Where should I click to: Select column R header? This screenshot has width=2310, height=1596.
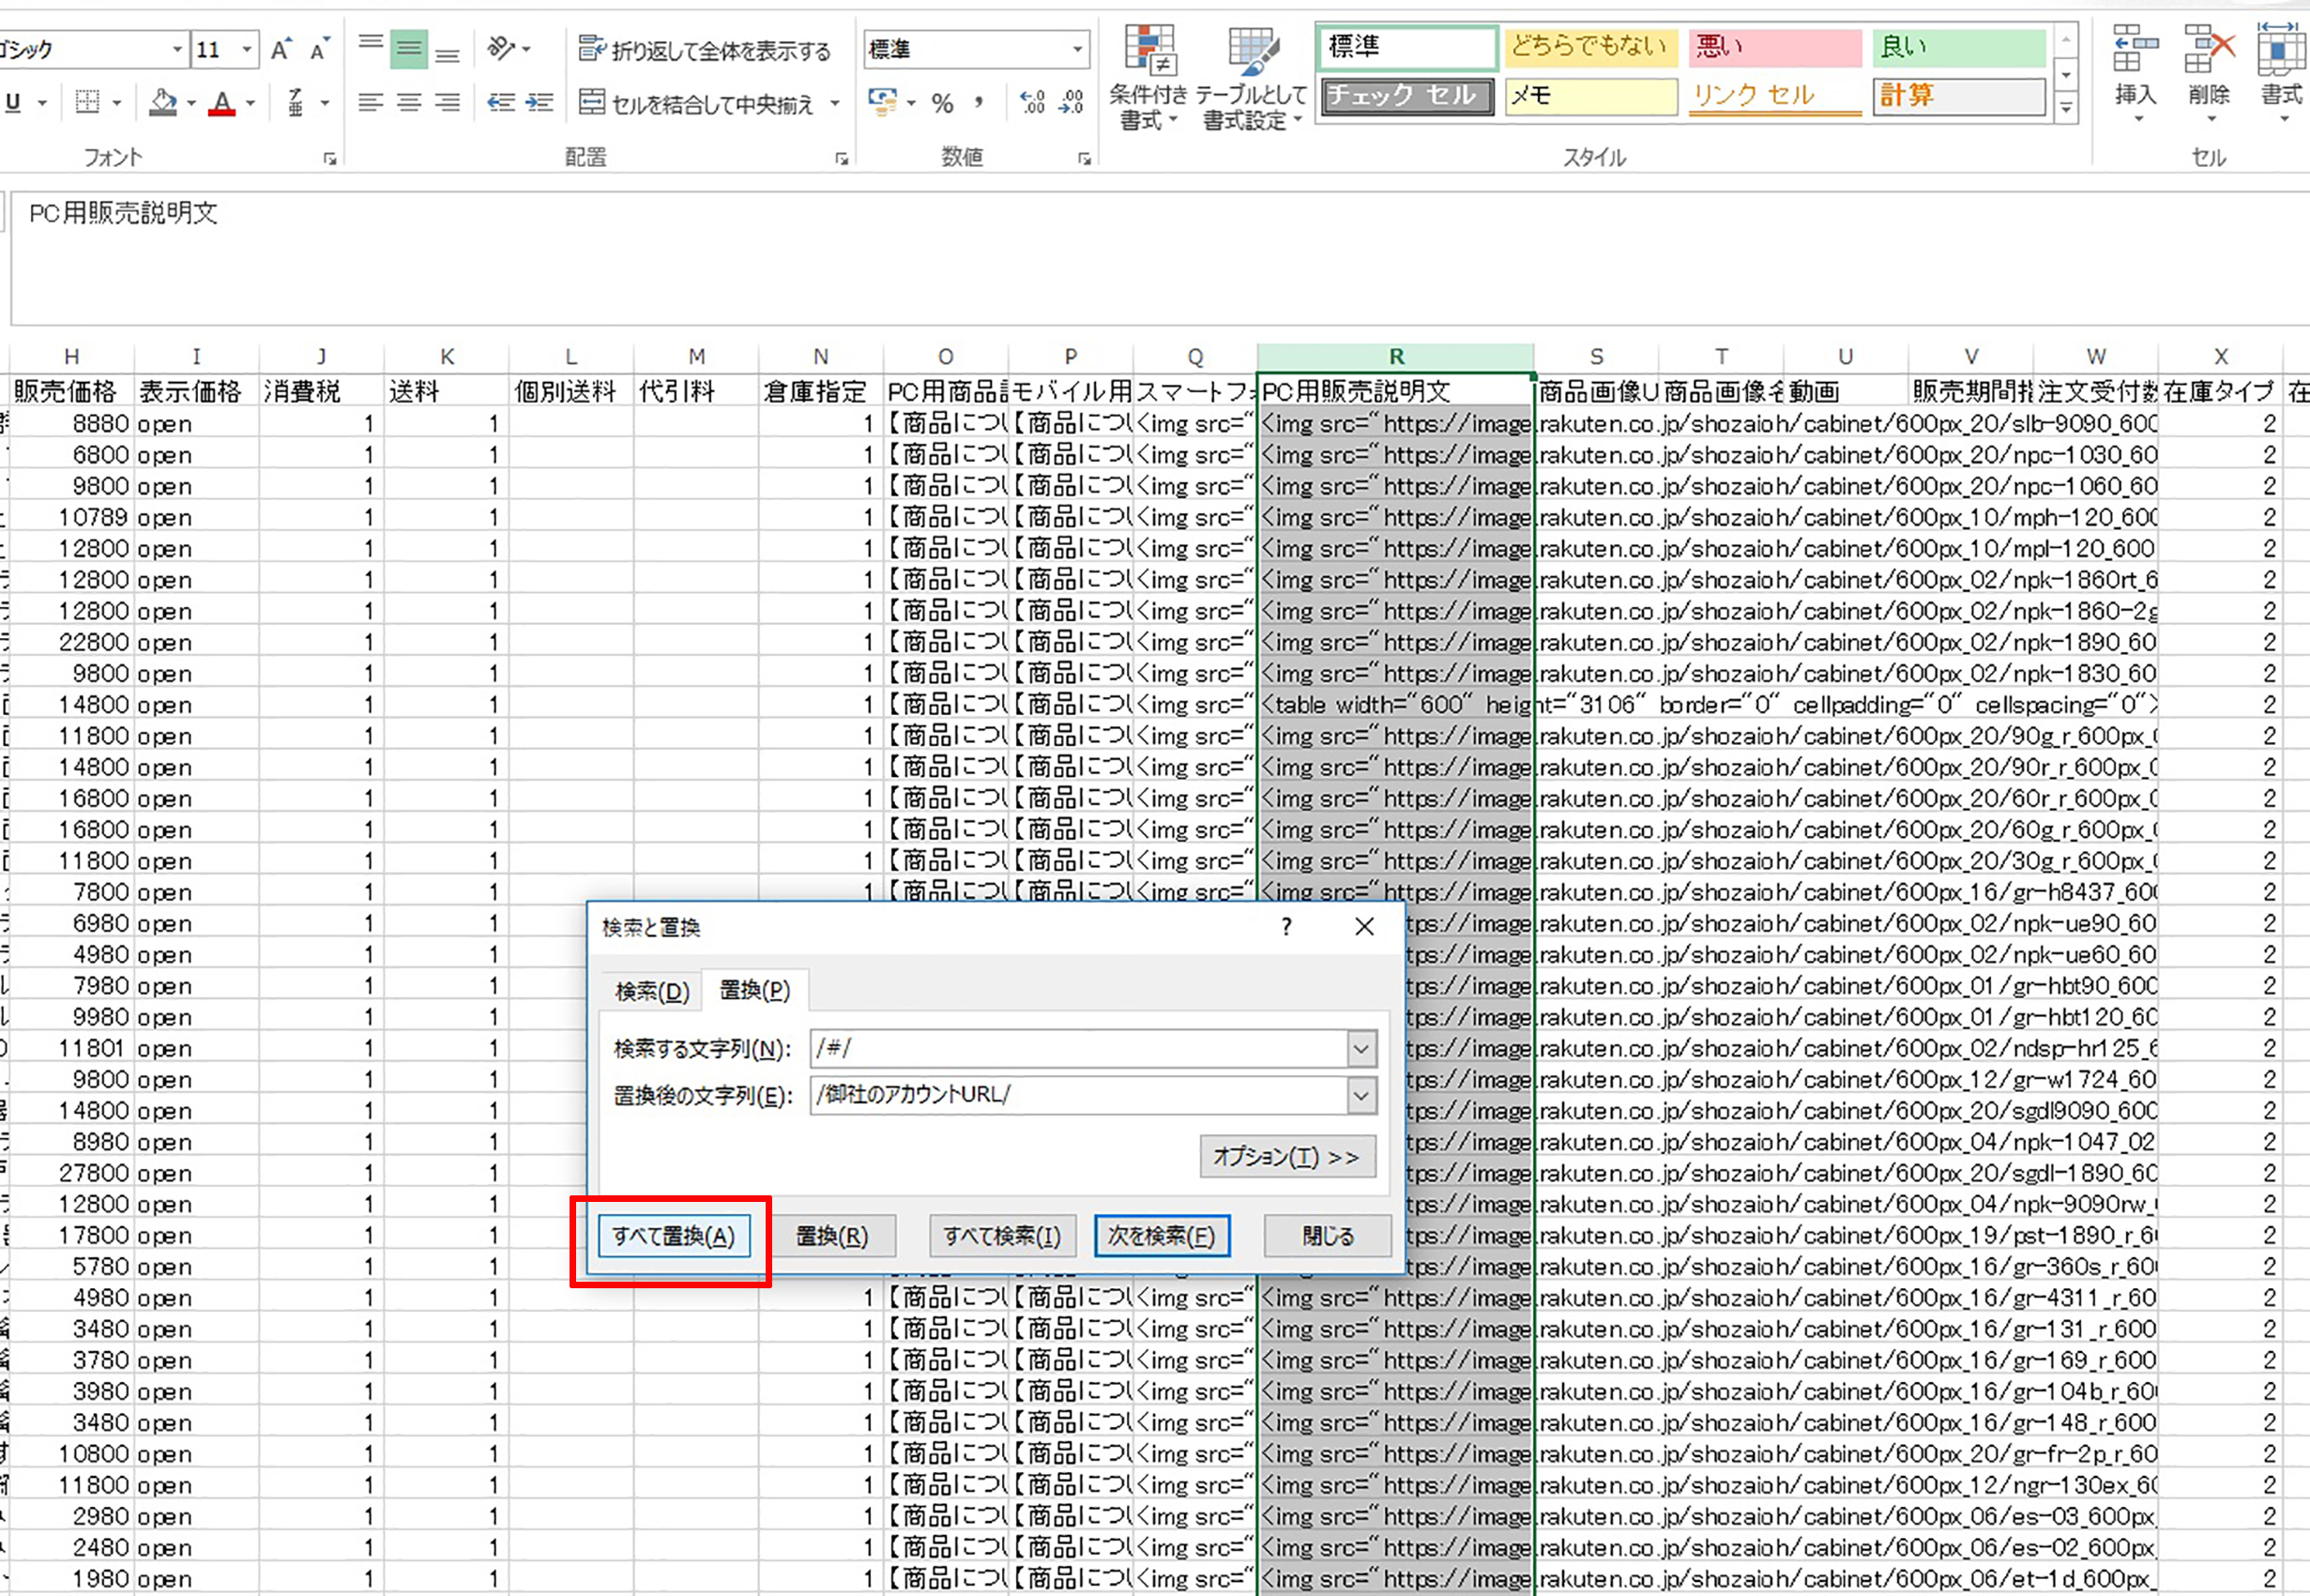pos(1395,357)
